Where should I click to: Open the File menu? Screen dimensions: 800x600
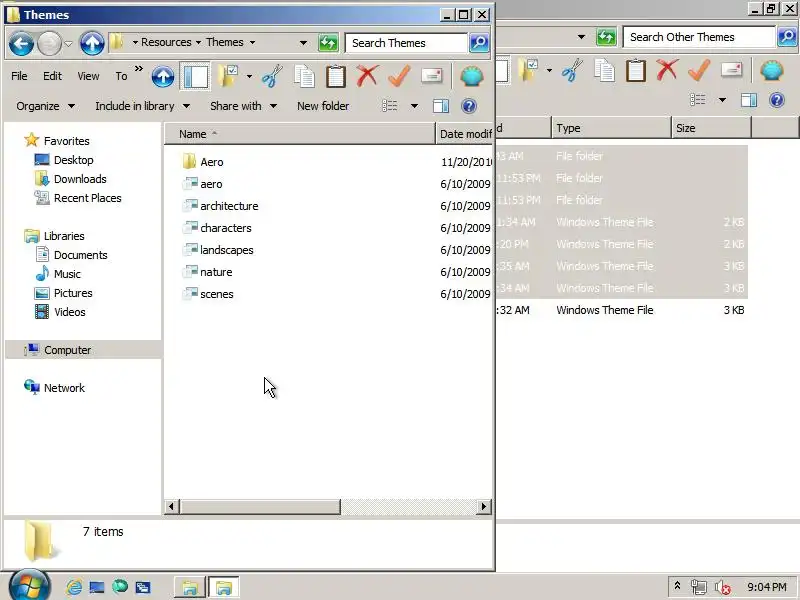[19, 76]
